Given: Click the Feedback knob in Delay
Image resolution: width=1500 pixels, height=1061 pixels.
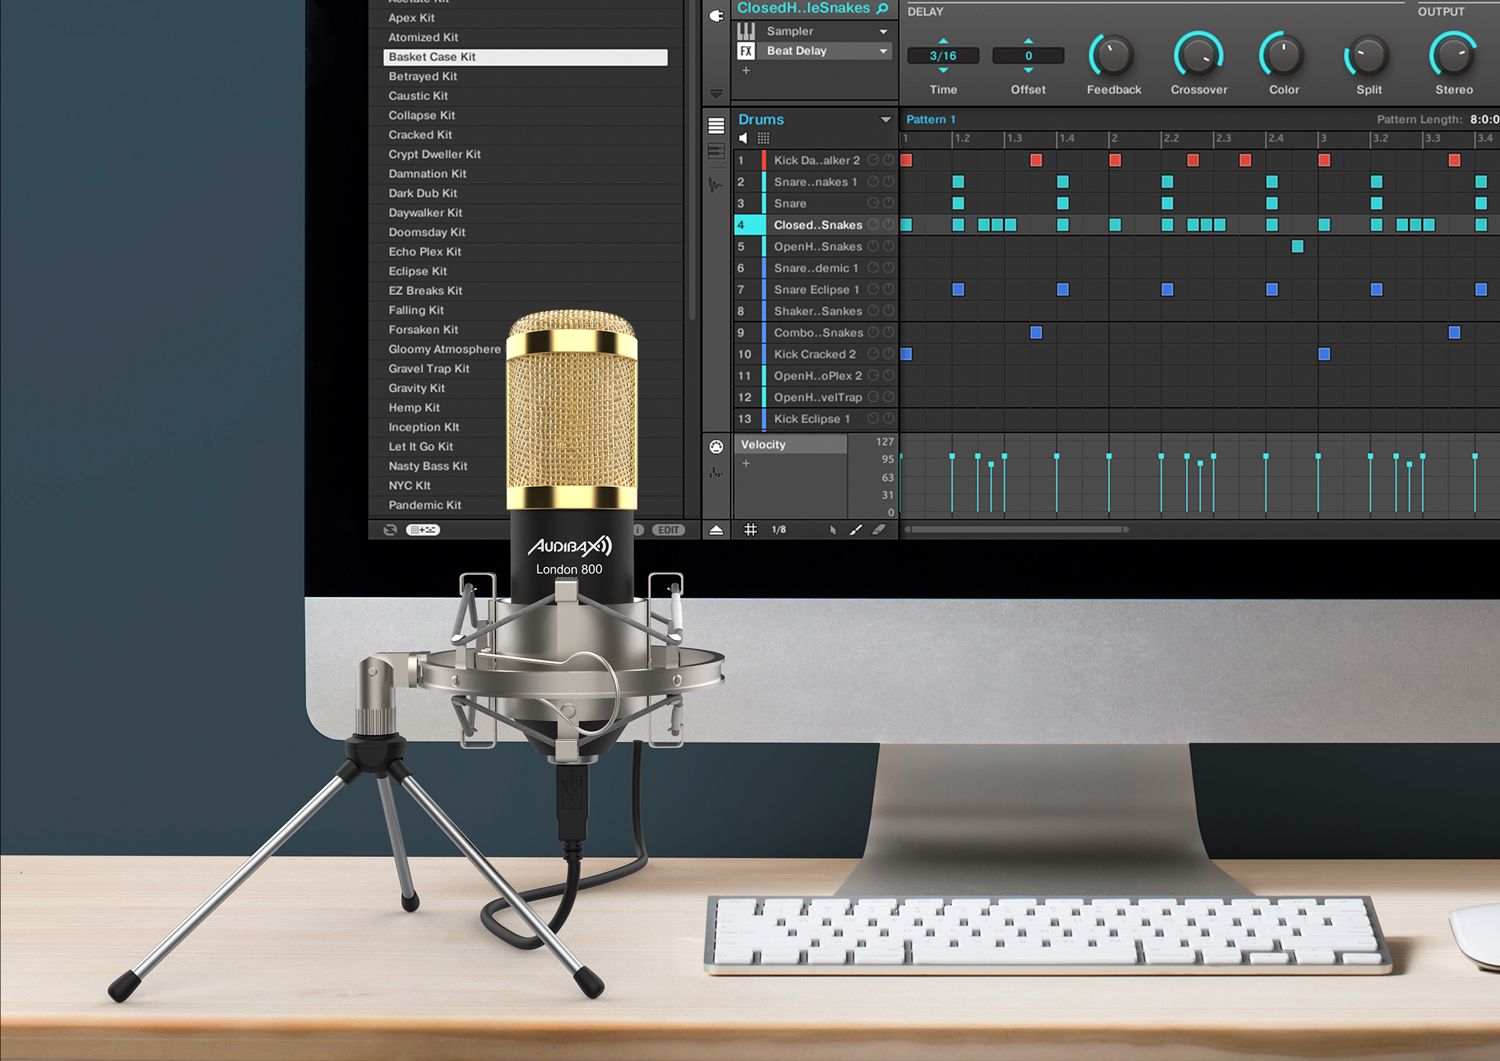Looking at the screenshot, I should tap(1112, 56).
